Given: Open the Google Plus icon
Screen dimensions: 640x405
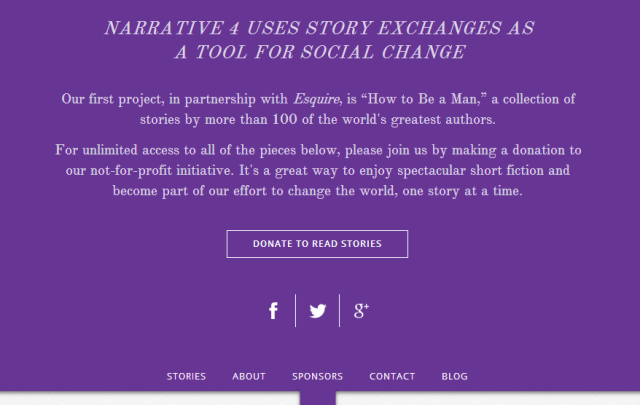Looking at the screenshot, I should pyautogui.click(x=362, y=311).
